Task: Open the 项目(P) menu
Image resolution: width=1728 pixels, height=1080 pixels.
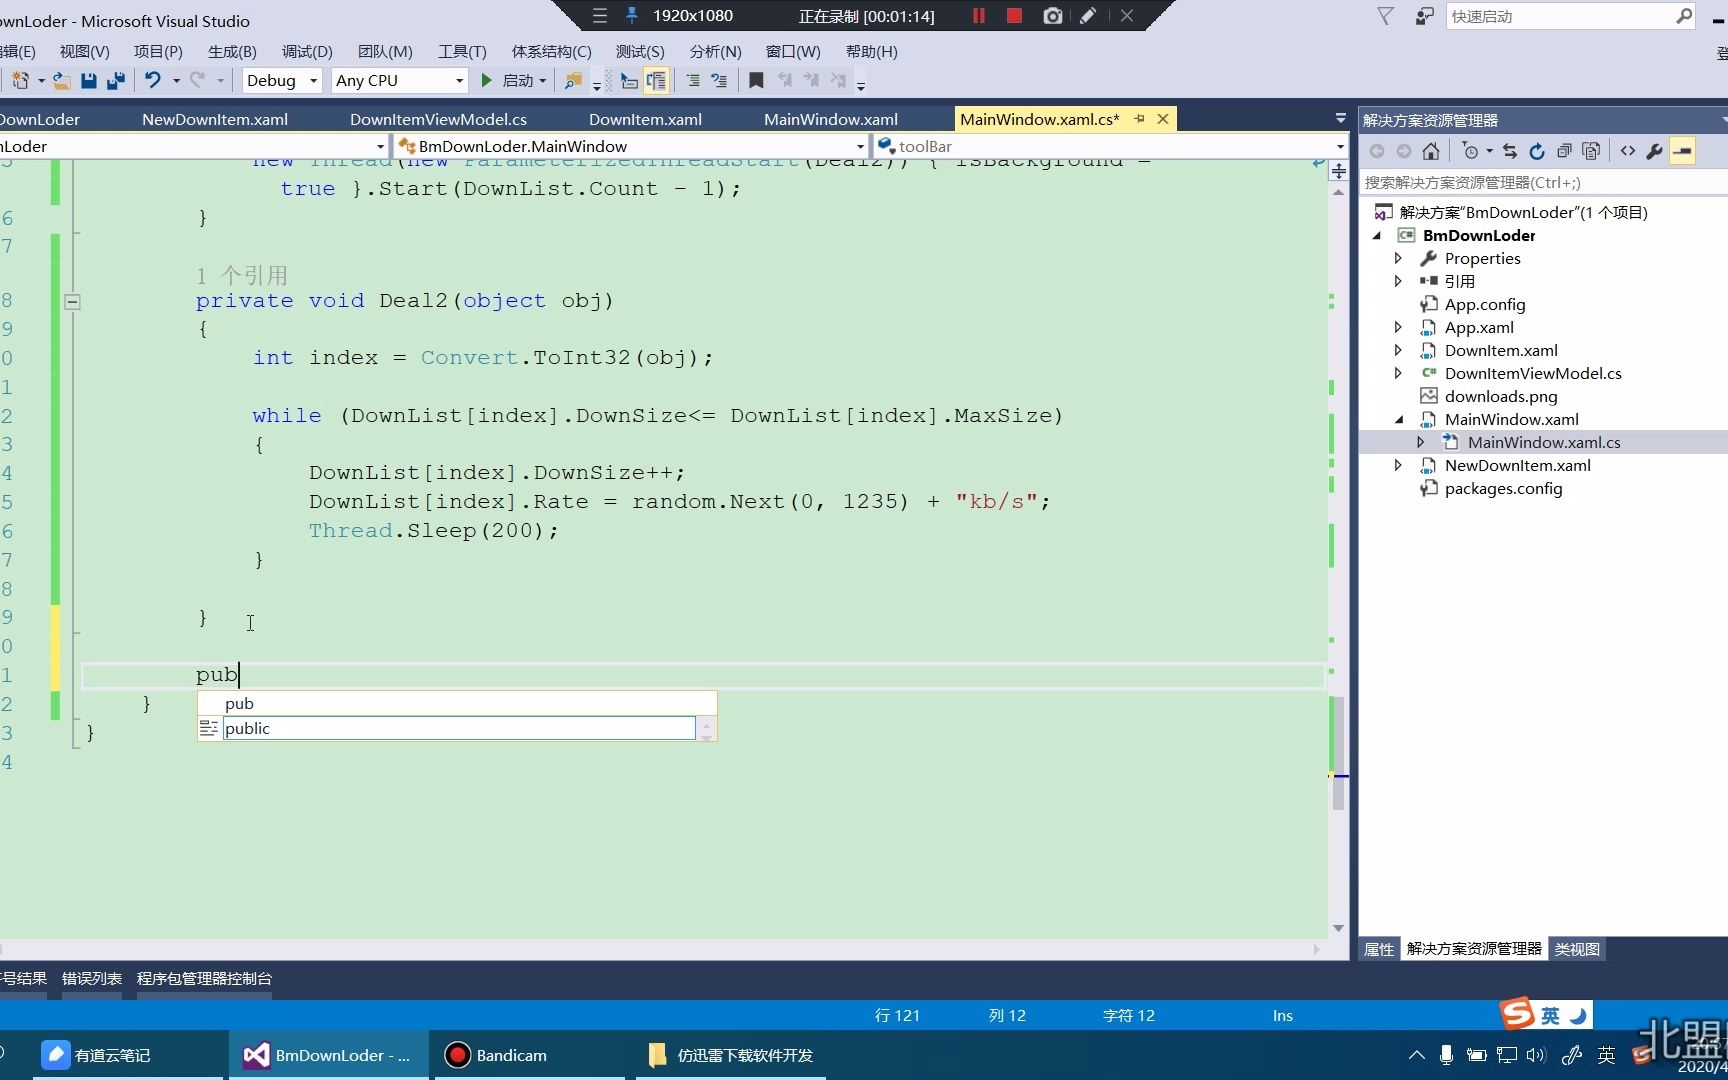Action: point(158,51)
